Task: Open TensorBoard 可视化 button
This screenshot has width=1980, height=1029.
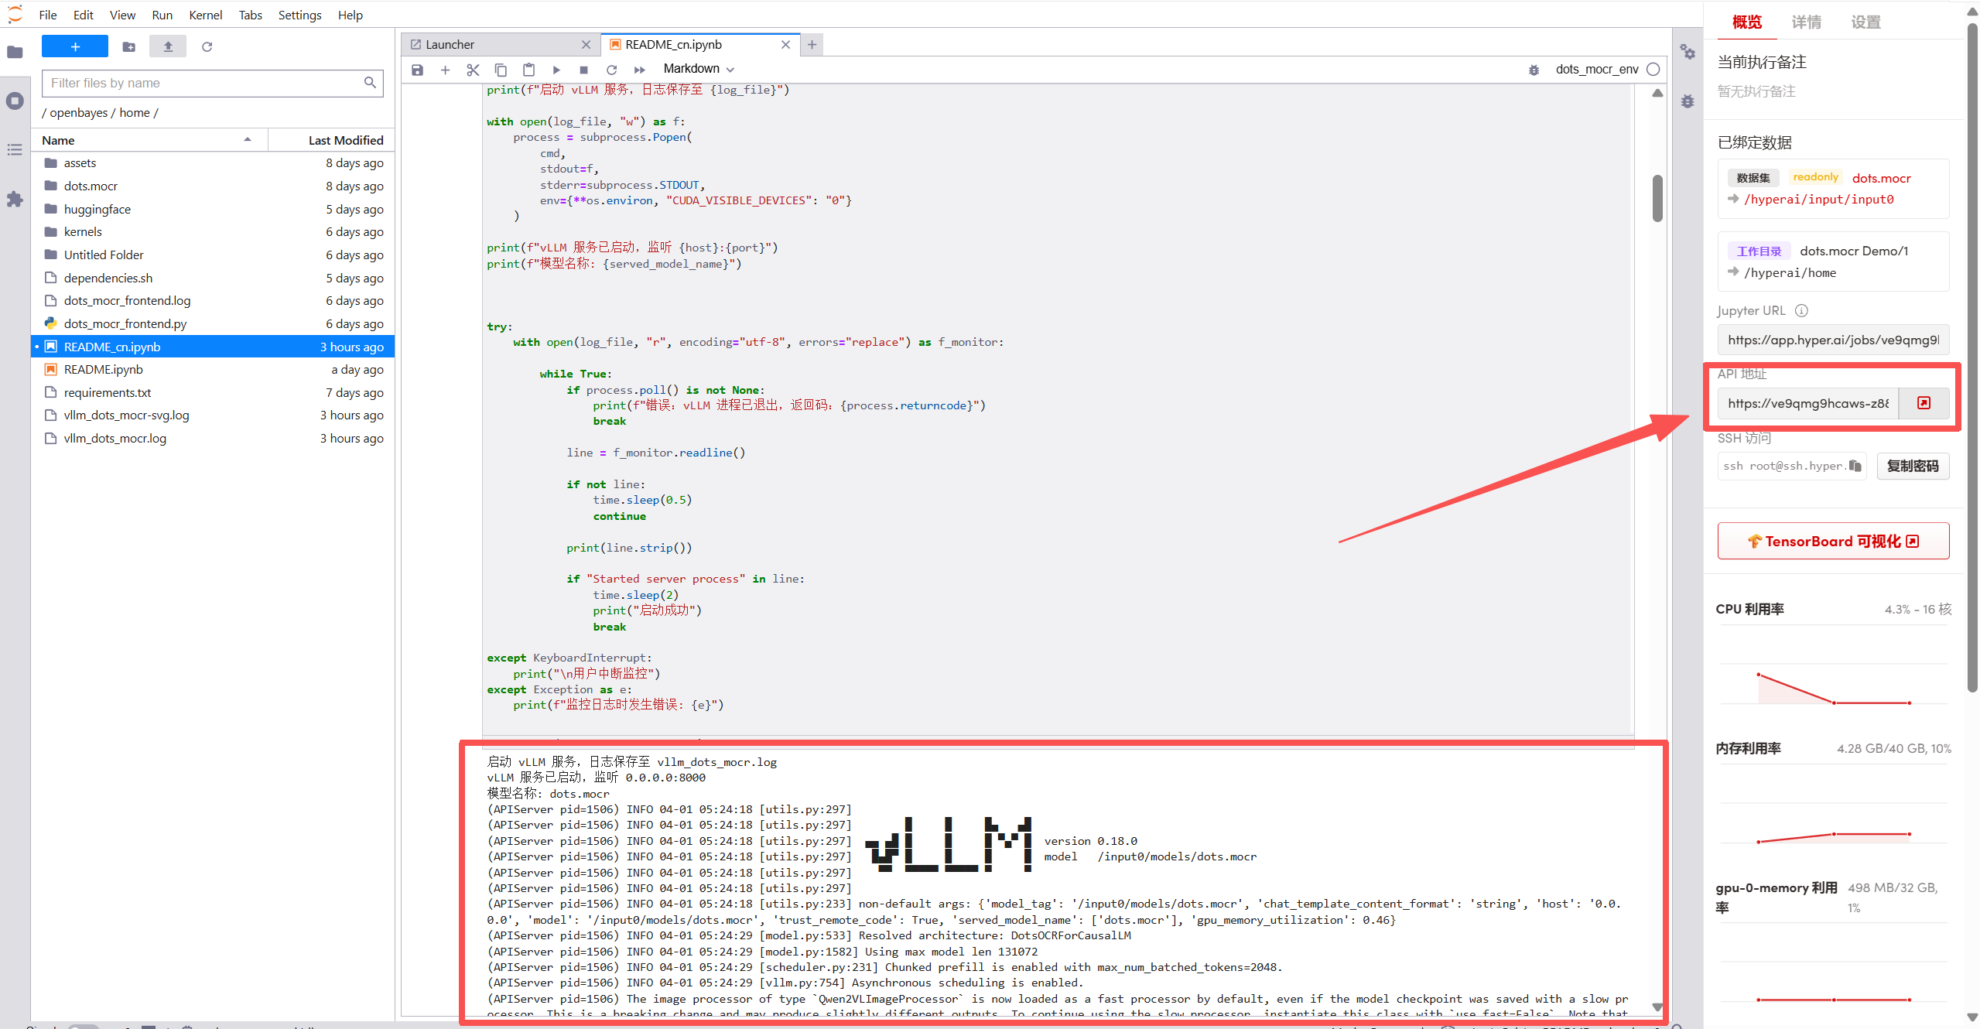Action: coord(1832,541)
